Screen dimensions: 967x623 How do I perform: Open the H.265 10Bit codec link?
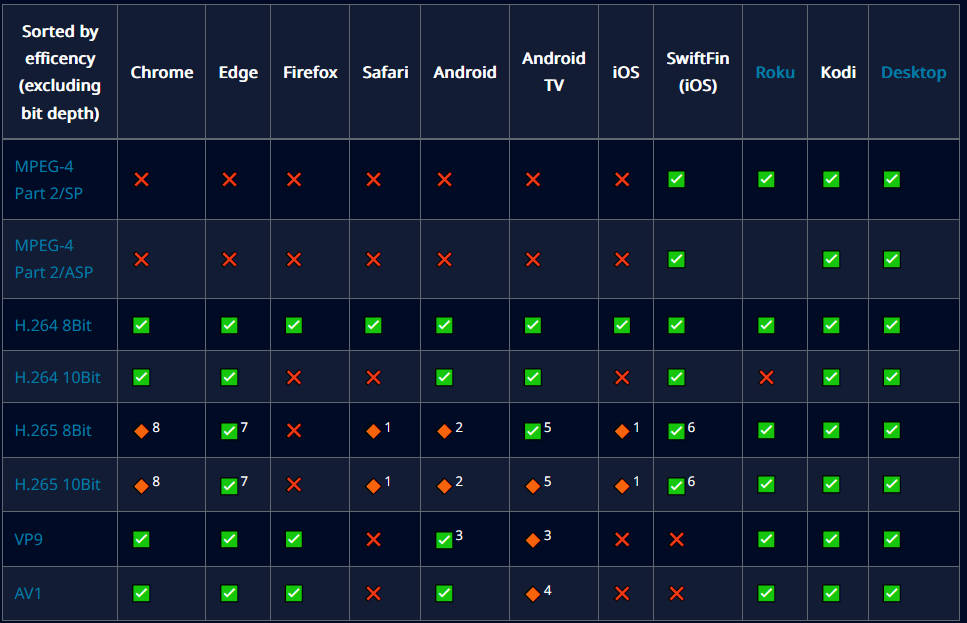(57, 484)
